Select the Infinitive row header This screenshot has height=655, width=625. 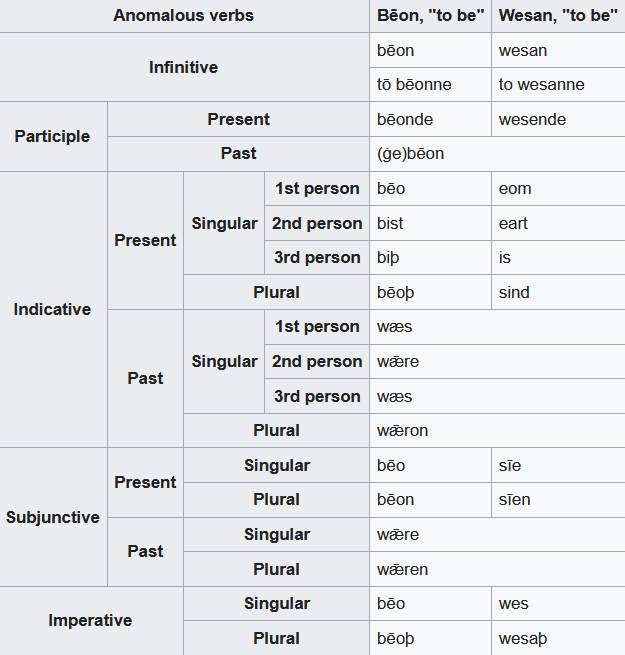coord(184,67)
